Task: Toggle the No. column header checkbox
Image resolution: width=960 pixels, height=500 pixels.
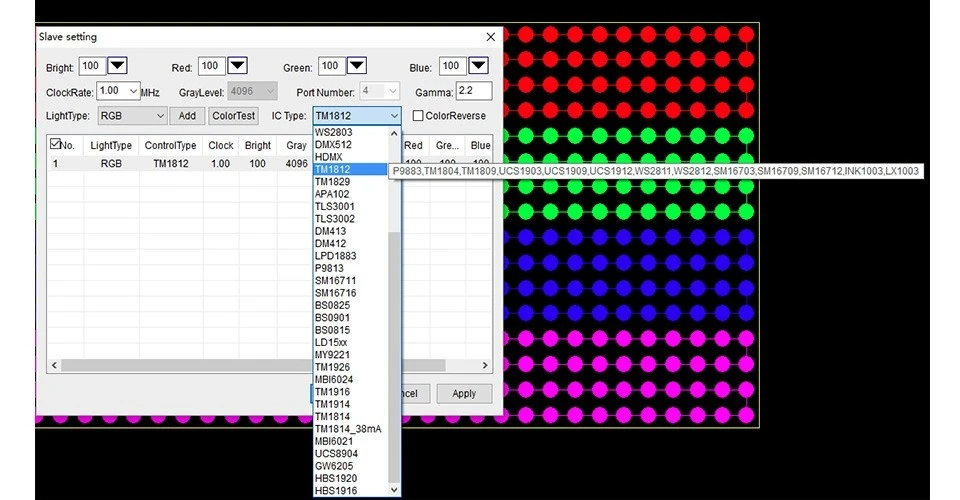Action: coord(55,144)
